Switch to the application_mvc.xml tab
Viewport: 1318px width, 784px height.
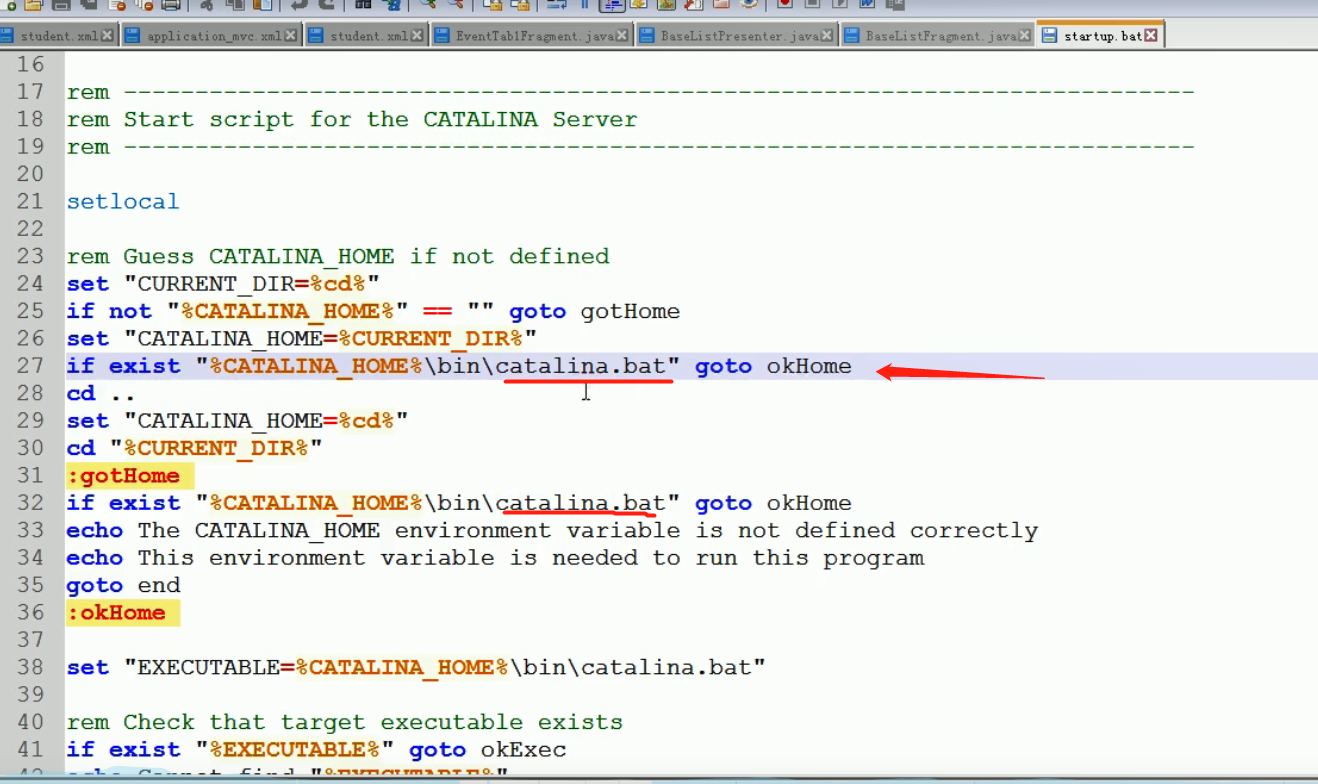click(214, 36)
